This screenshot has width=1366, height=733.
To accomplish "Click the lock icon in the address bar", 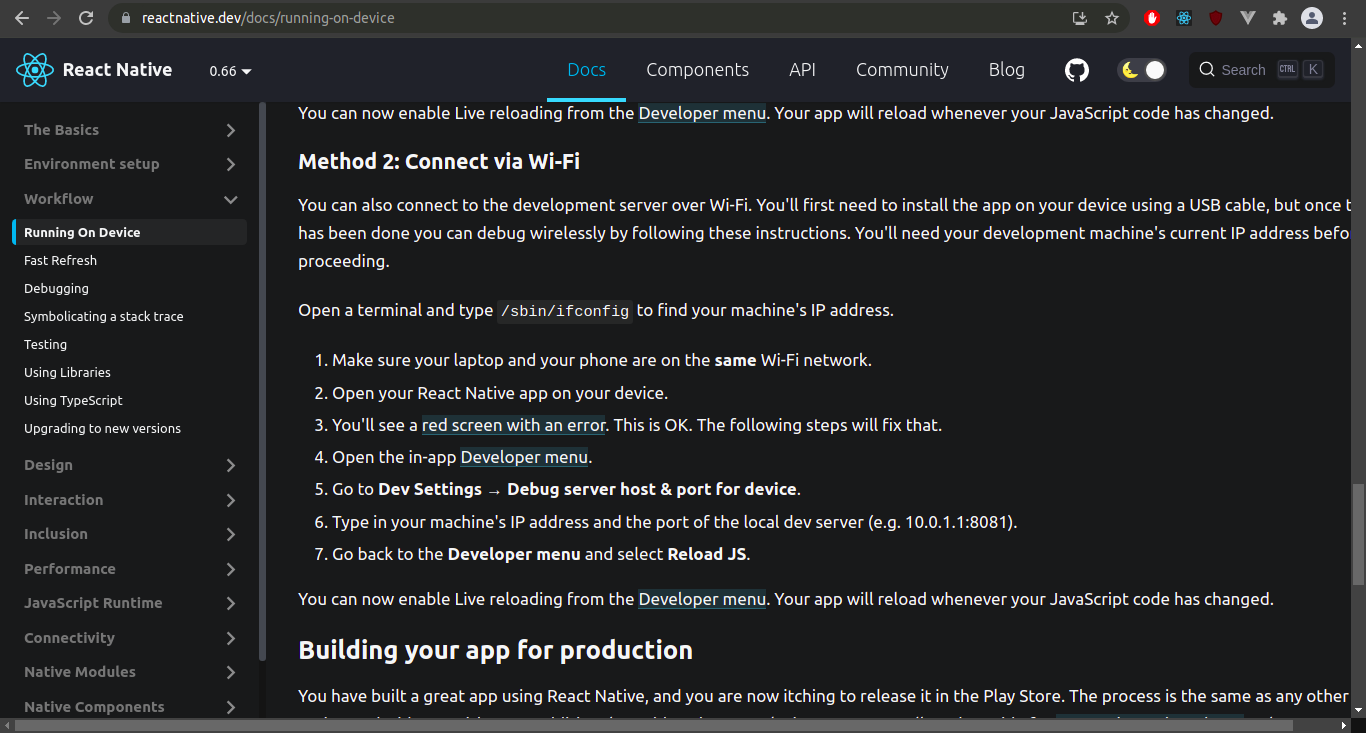I will pyautogui.click(x=125, y=18).
